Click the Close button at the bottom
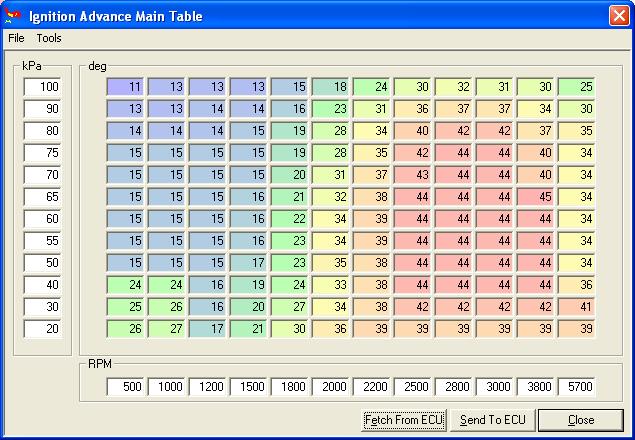This screenshot has width=635, height=440. click(x=581, y=420)
